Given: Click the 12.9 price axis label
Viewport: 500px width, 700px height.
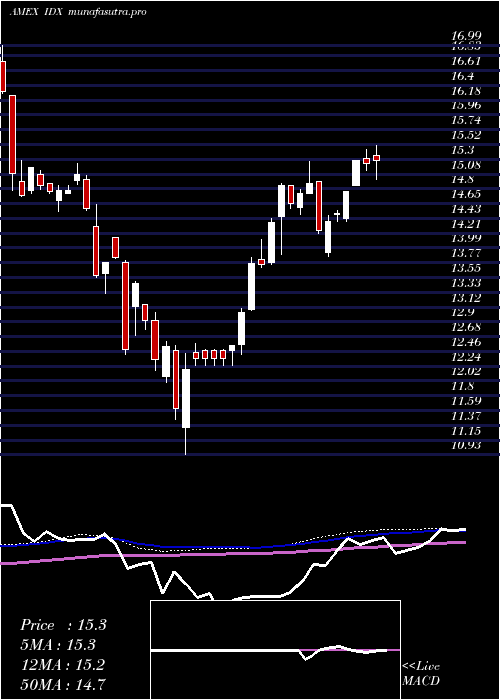Looking at the screenshot, I should coord(463,312).
